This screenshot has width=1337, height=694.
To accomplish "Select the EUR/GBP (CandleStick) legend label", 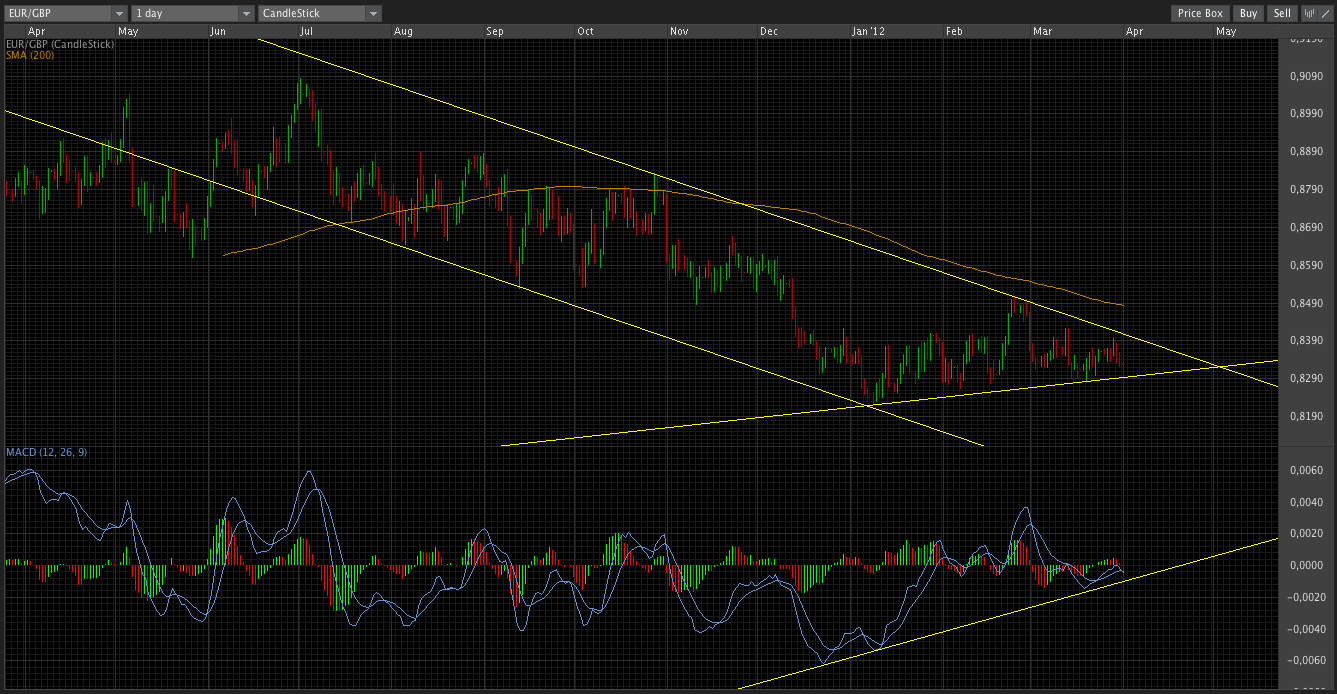I will 60,44.
